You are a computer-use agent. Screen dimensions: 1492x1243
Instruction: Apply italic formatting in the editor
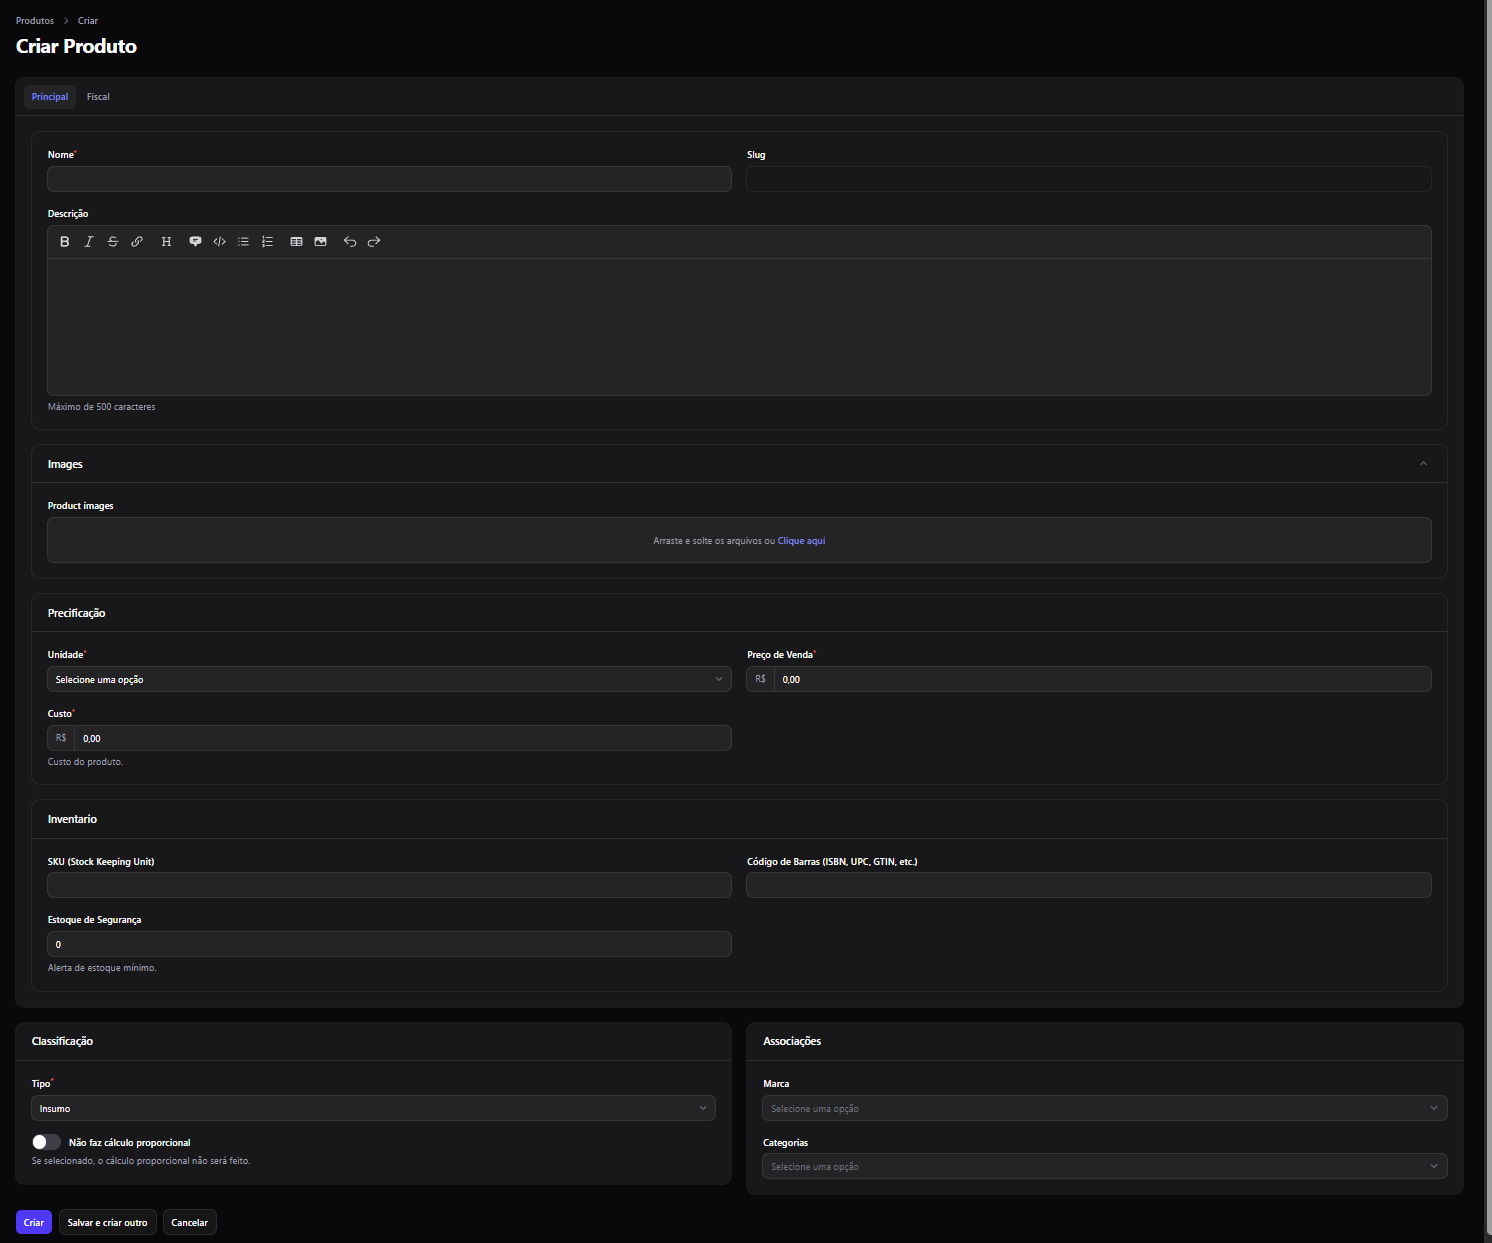[89, 242]
